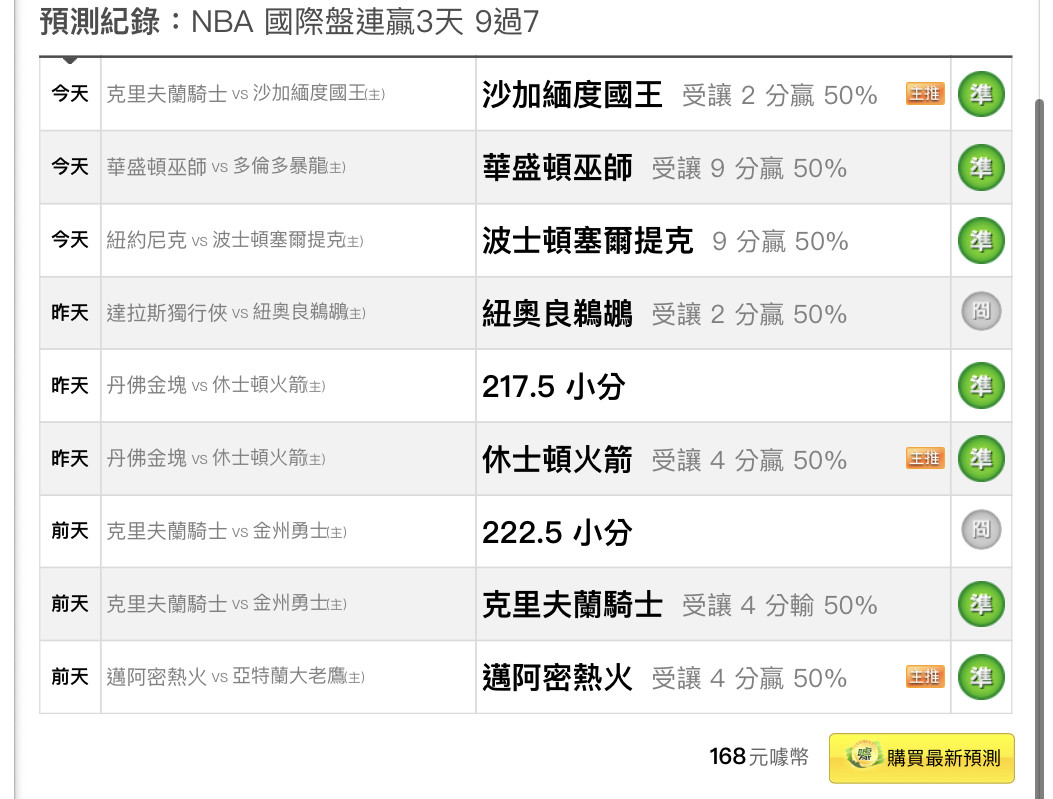Open 克里夫蘭騎士 vs 沙加緬度國王 matchup
Screen dimensions: 1053x799
246,94
